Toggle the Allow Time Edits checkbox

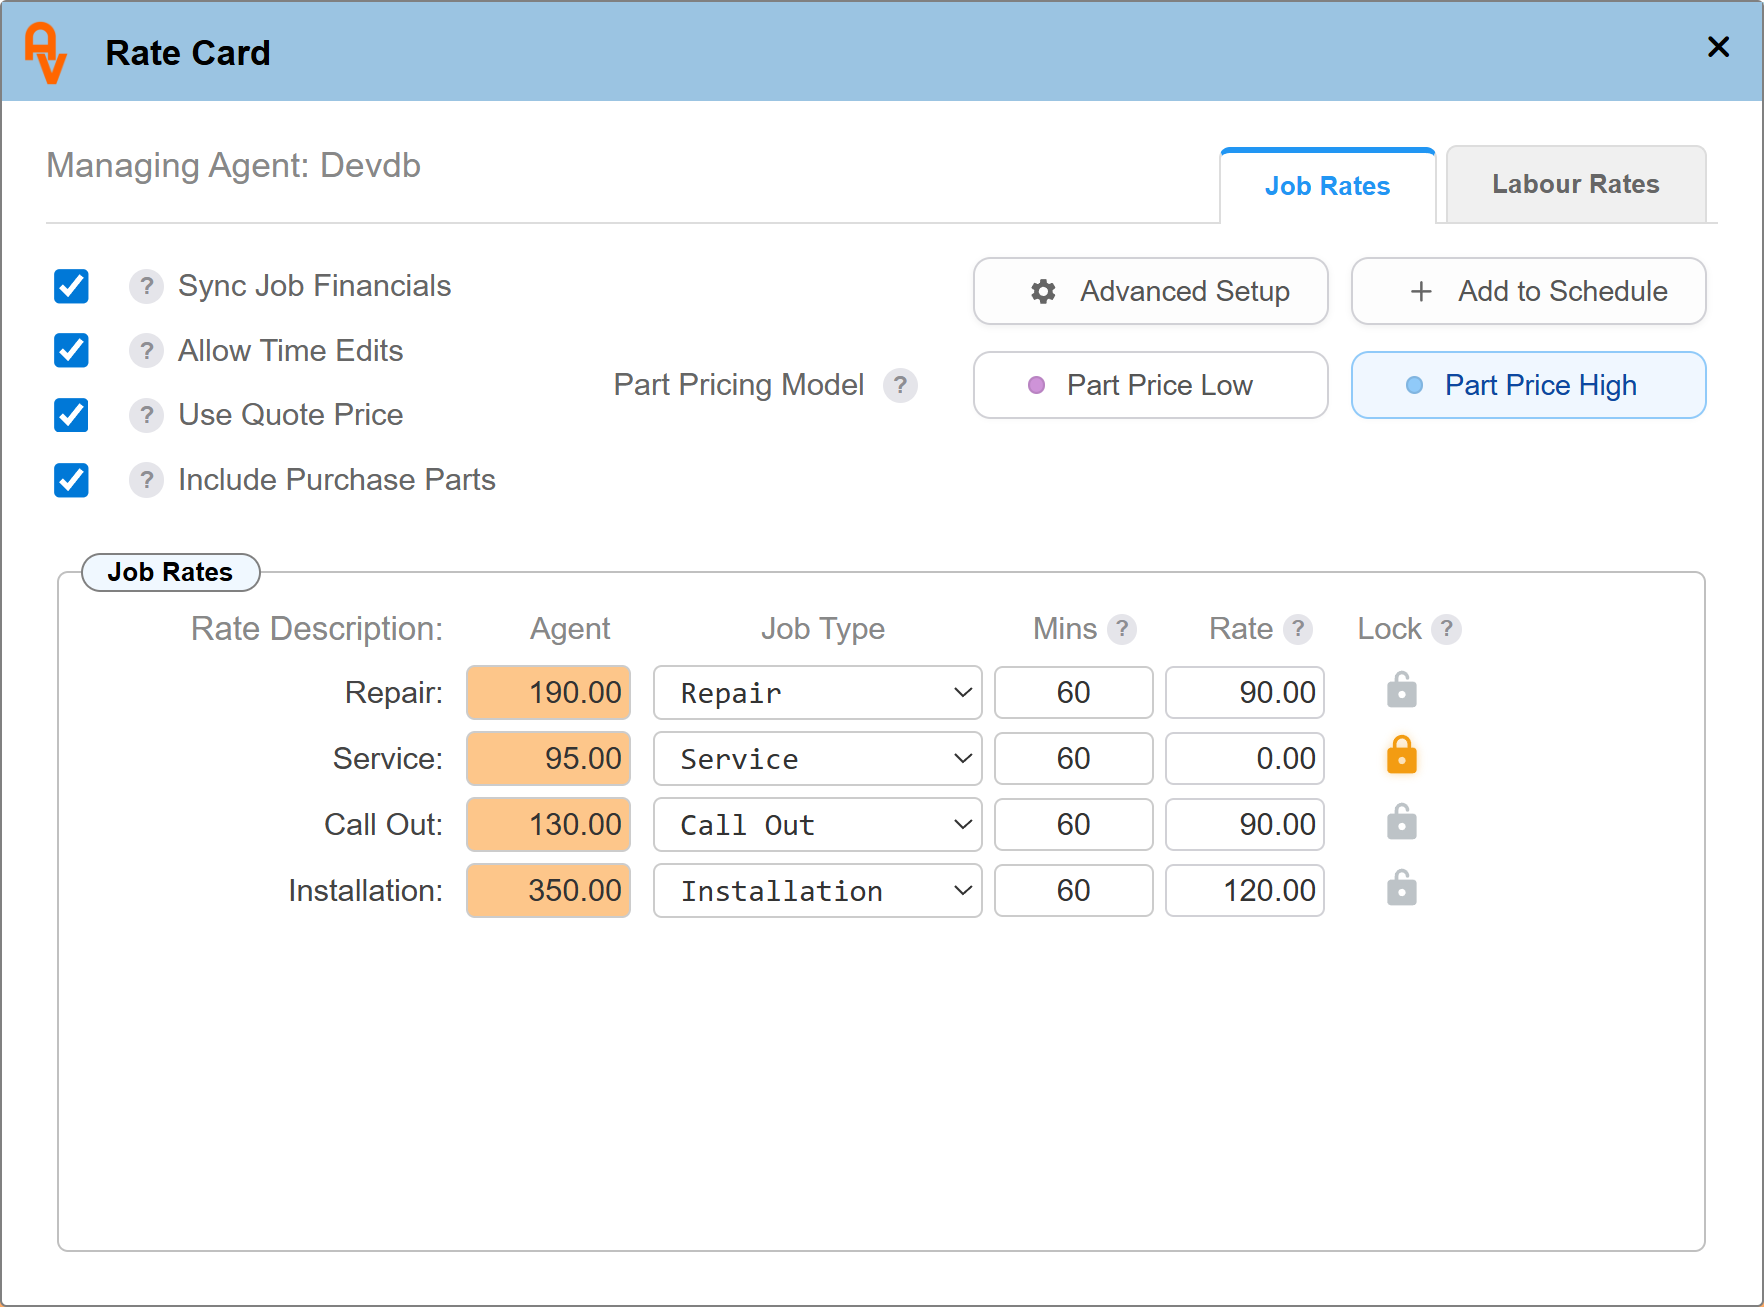tap(71, 351)
